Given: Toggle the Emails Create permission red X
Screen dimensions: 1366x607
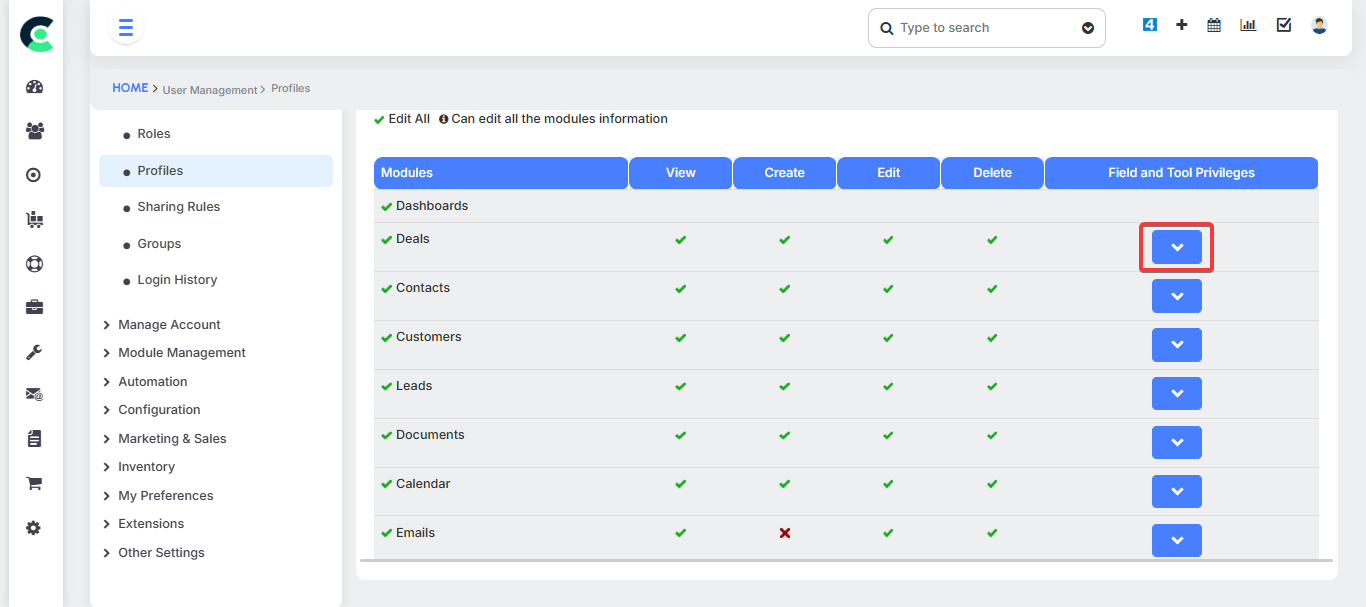Looking at the screenshot, I should pyautogui.click(x=785, y=533).
